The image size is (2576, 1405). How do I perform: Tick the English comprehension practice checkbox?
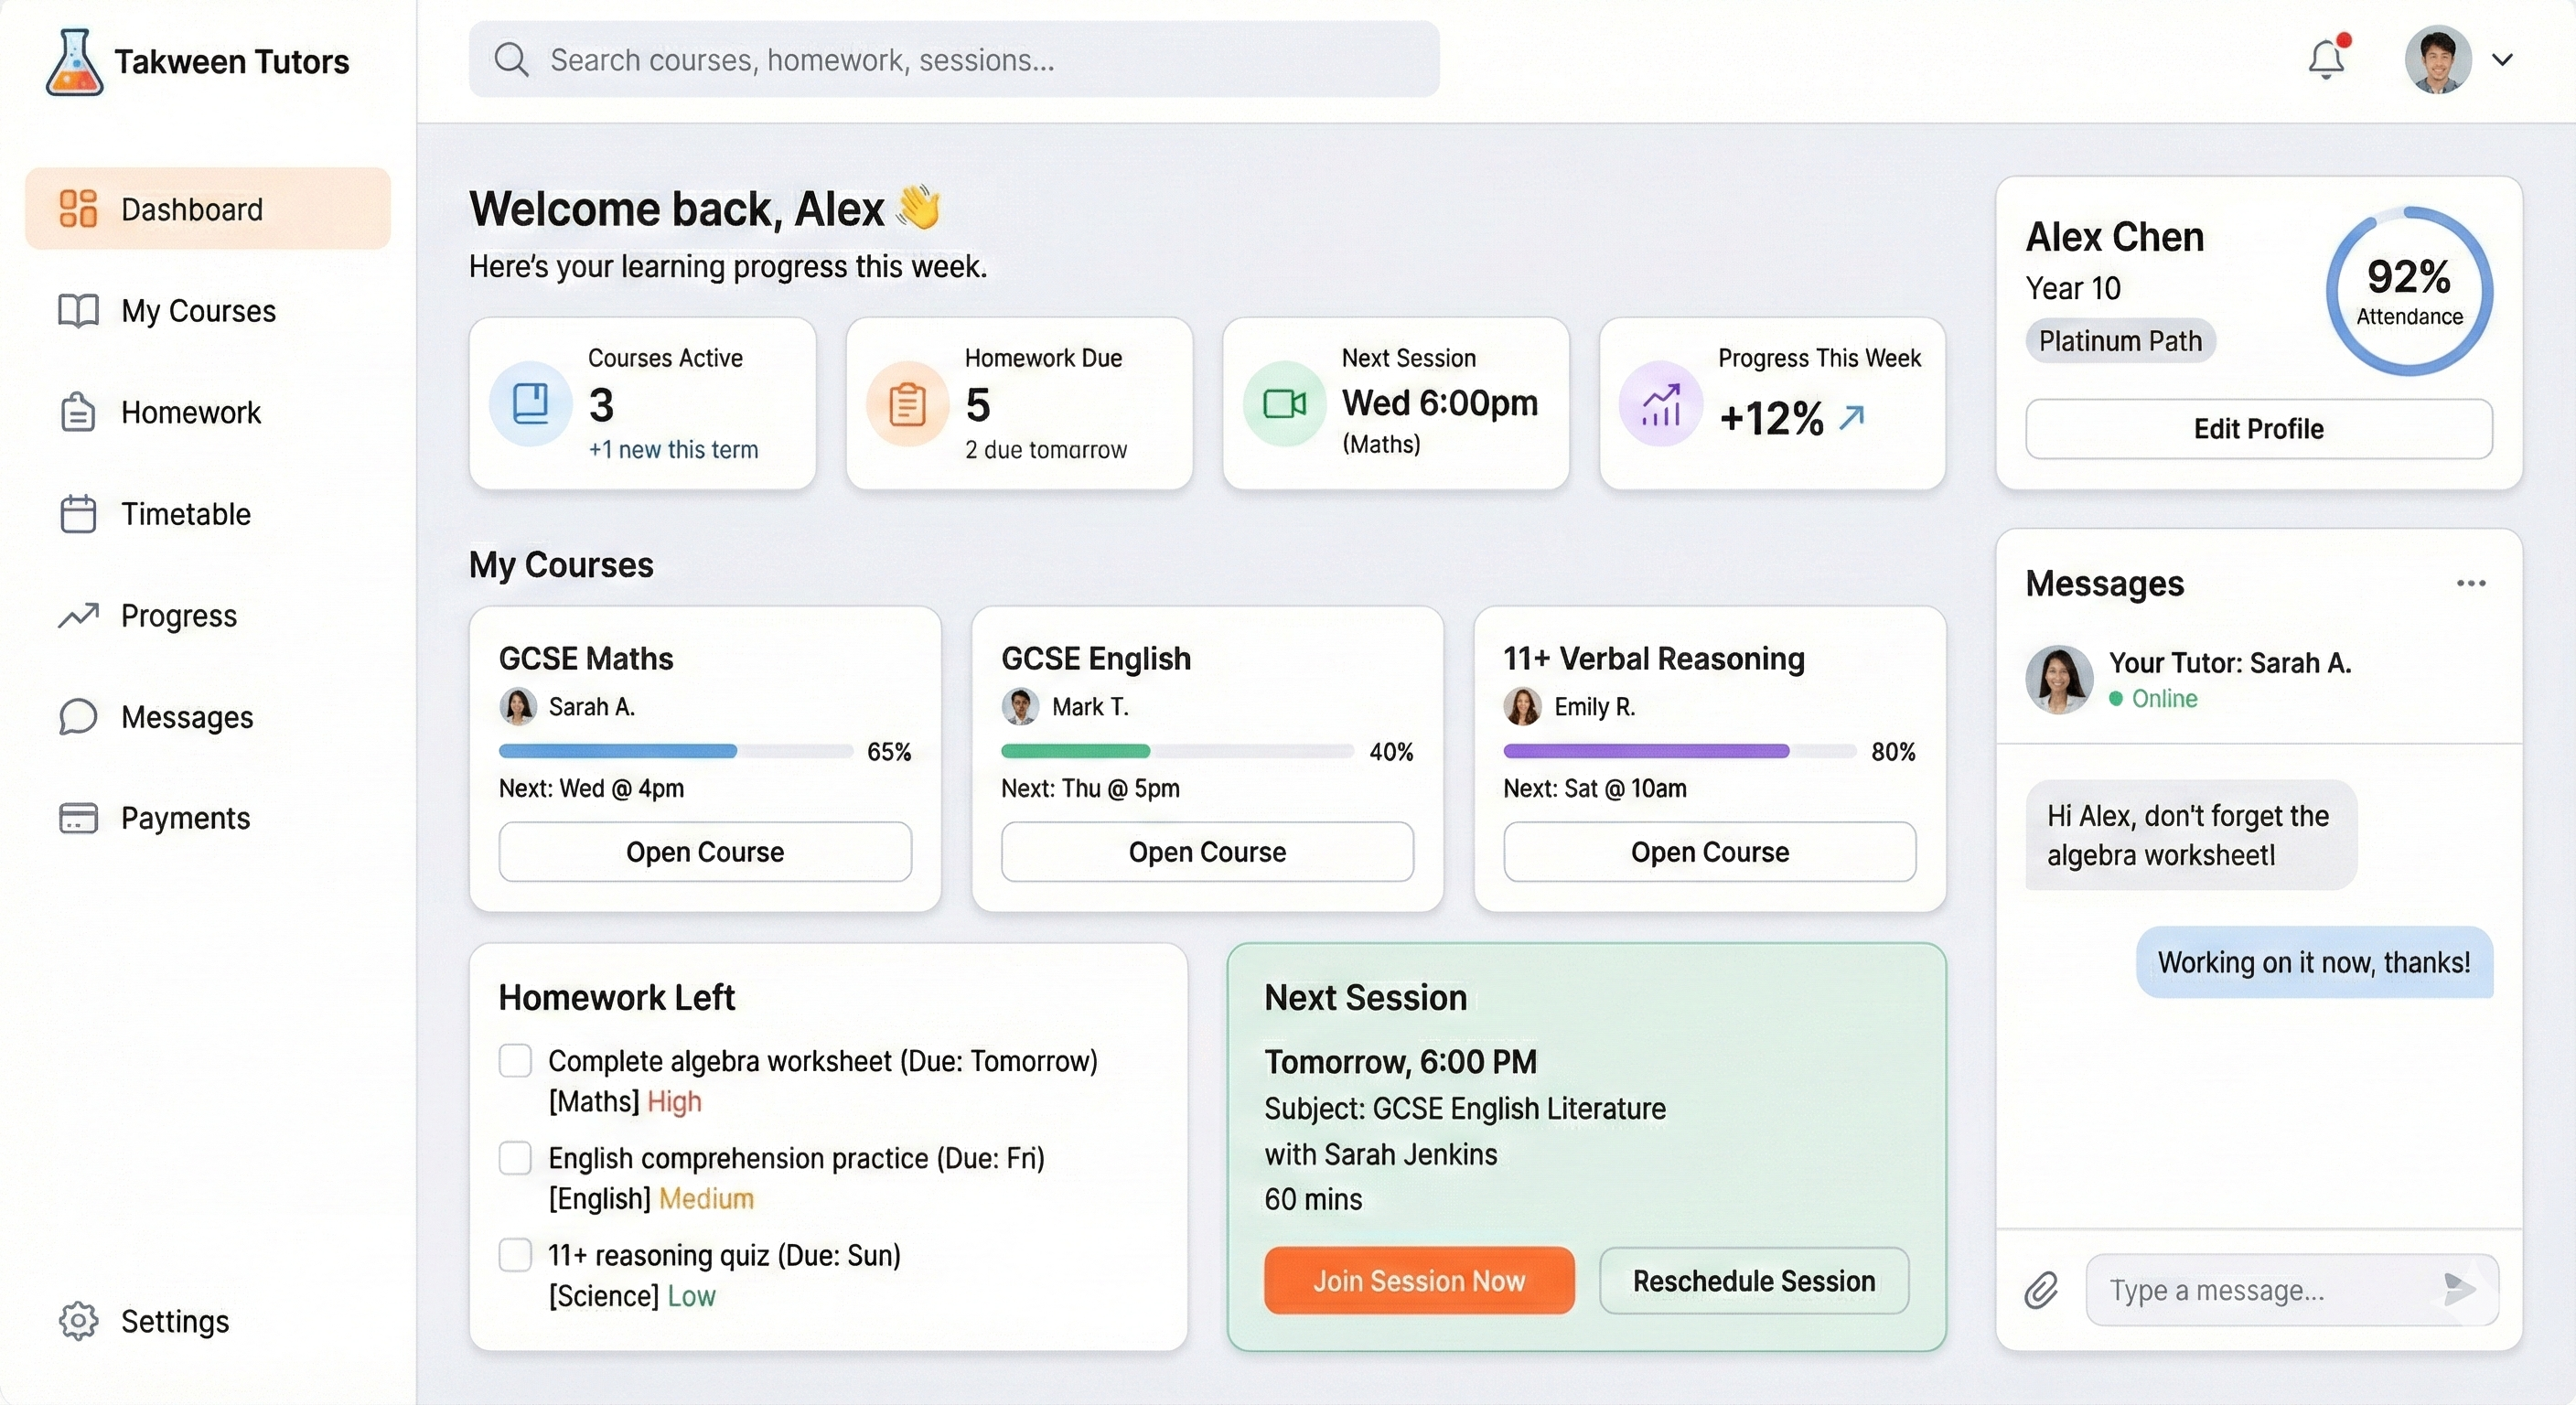point(515,1158)
